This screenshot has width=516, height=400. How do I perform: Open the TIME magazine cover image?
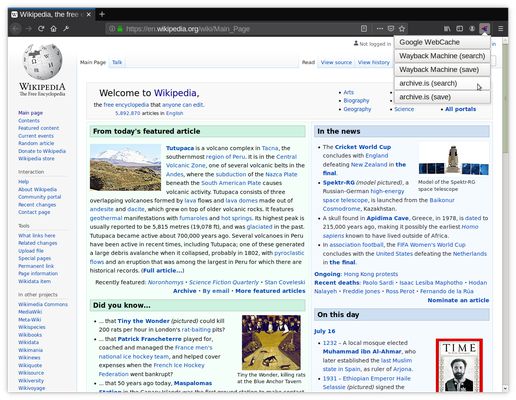459,365
